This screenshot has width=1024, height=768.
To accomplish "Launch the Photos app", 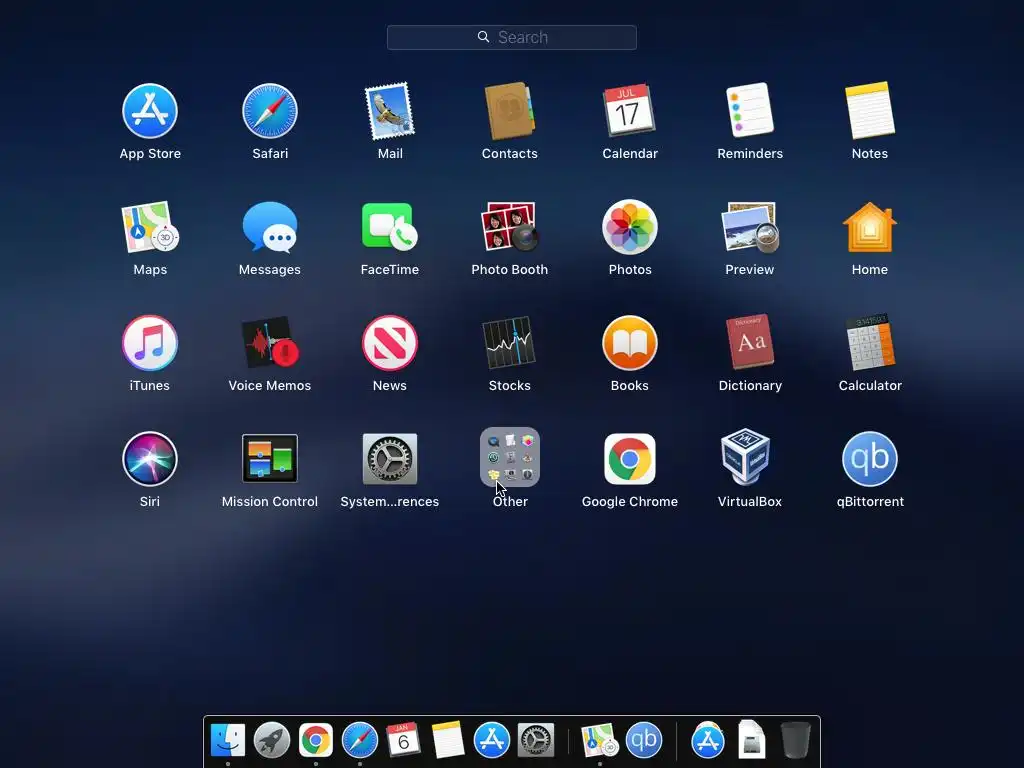I will click(630, 227).
